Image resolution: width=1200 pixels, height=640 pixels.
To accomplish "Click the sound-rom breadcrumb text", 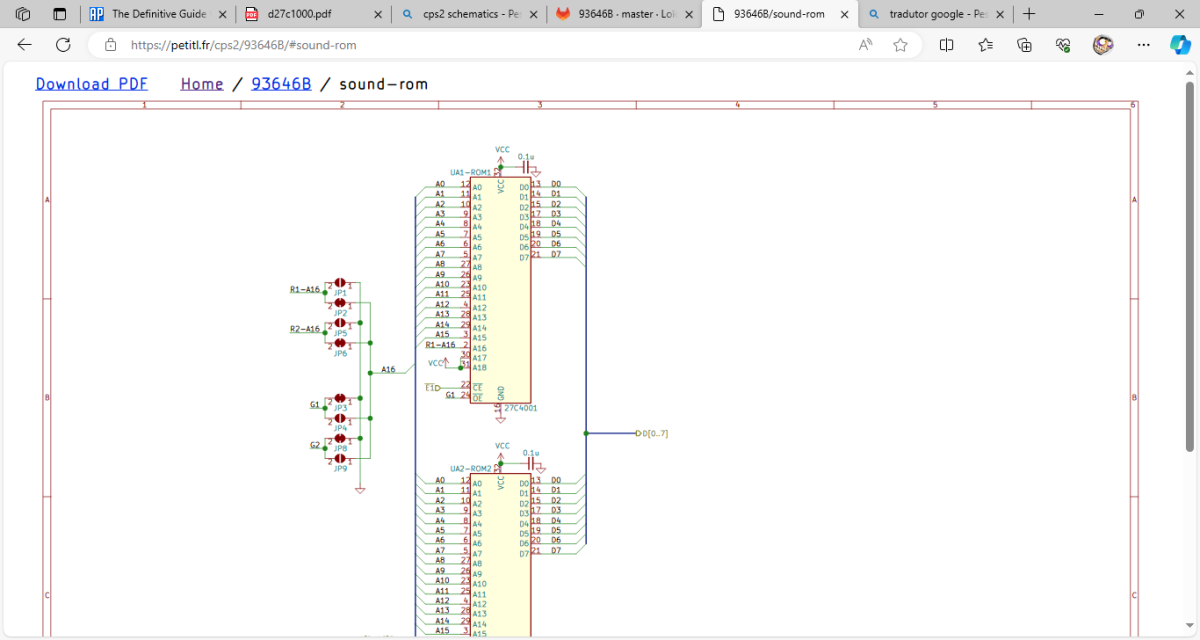I will (384, 84).
